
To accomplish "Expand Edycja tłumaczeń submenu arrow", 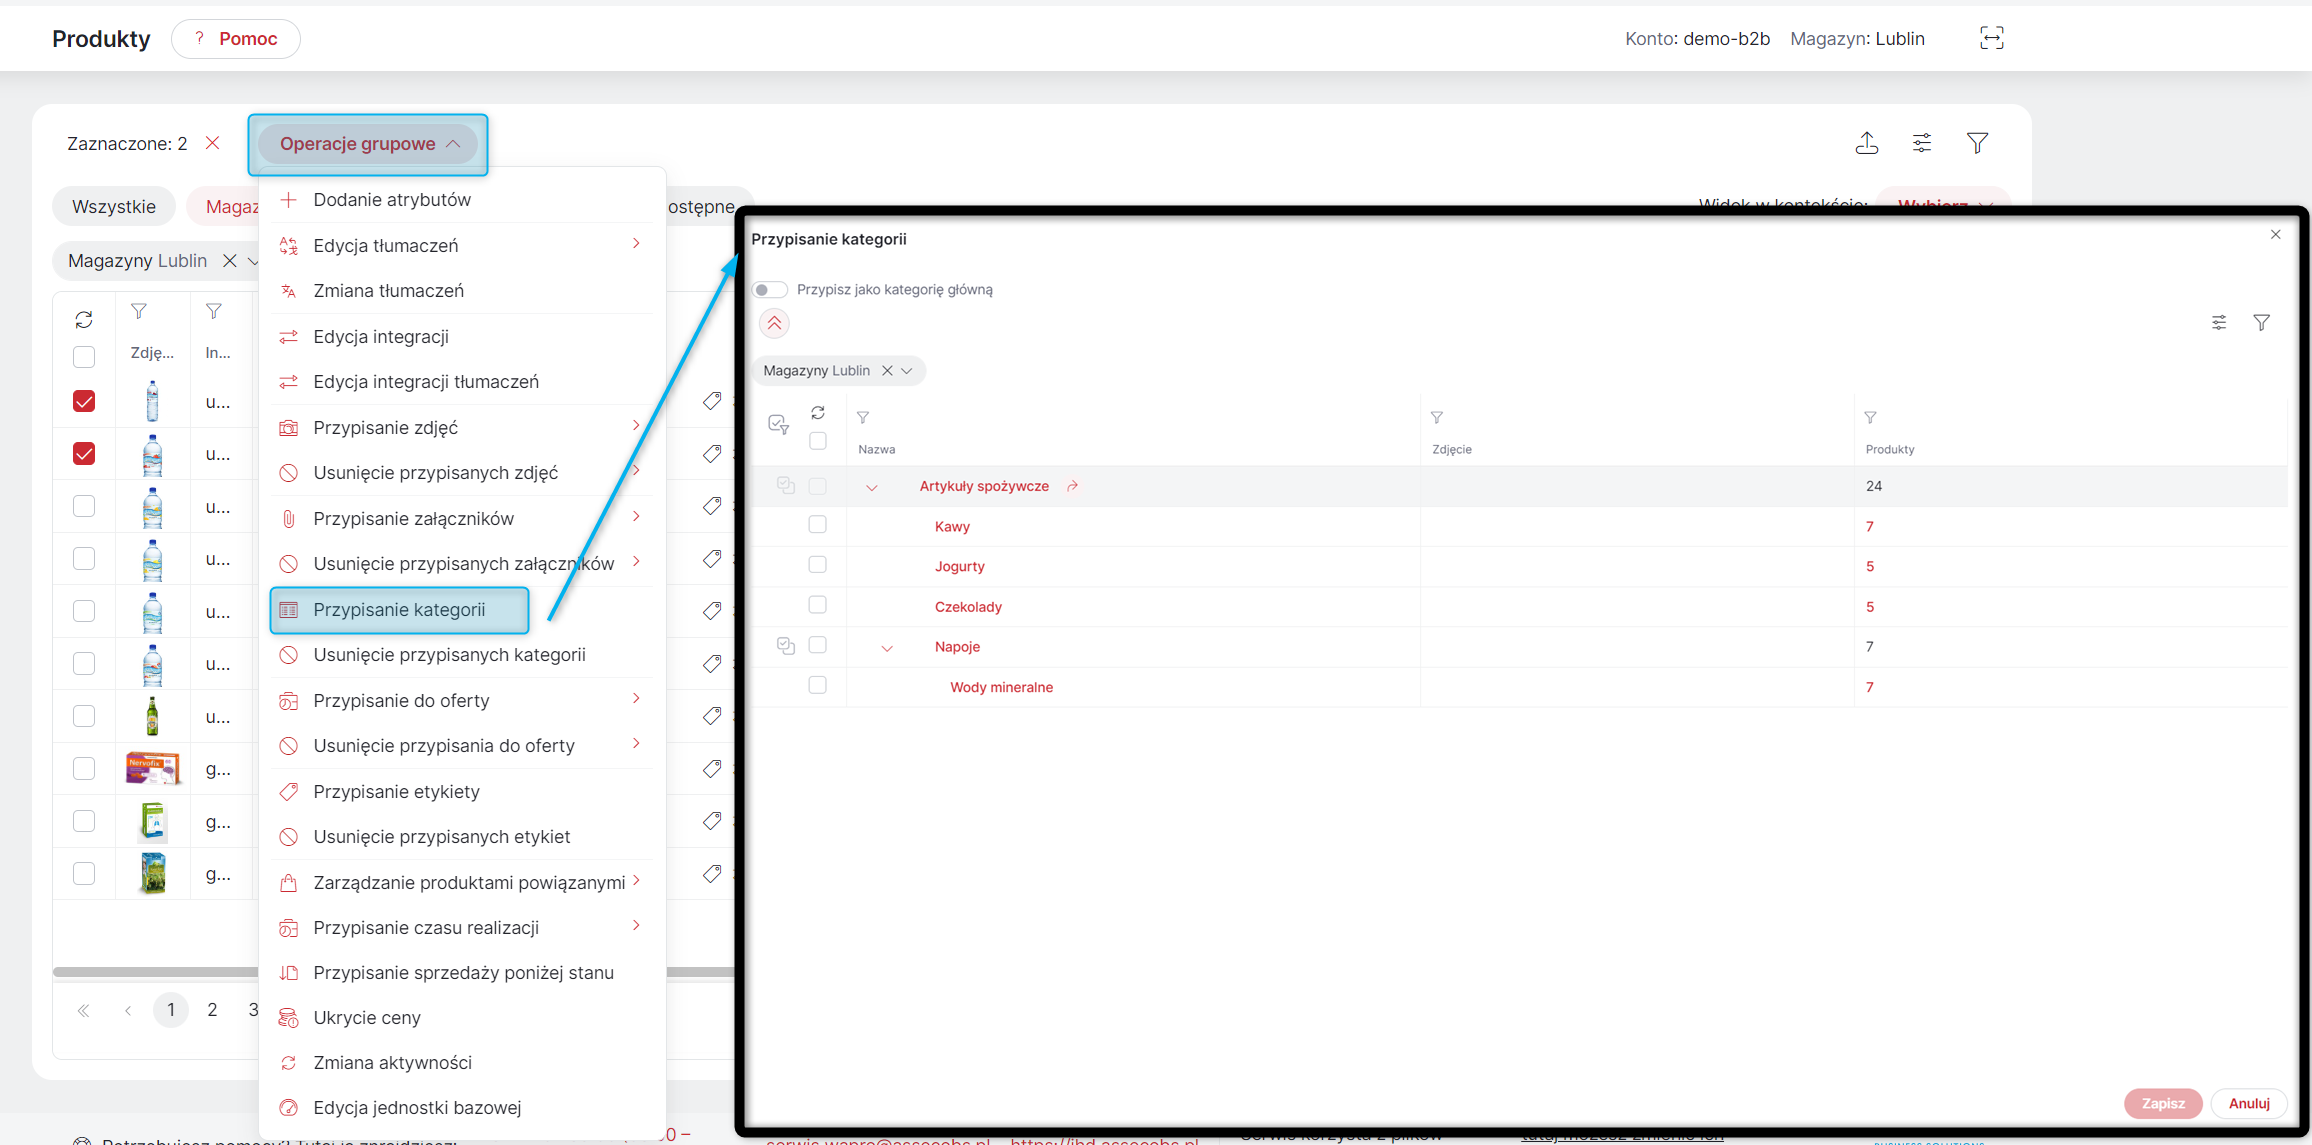I will click(636, 244).
